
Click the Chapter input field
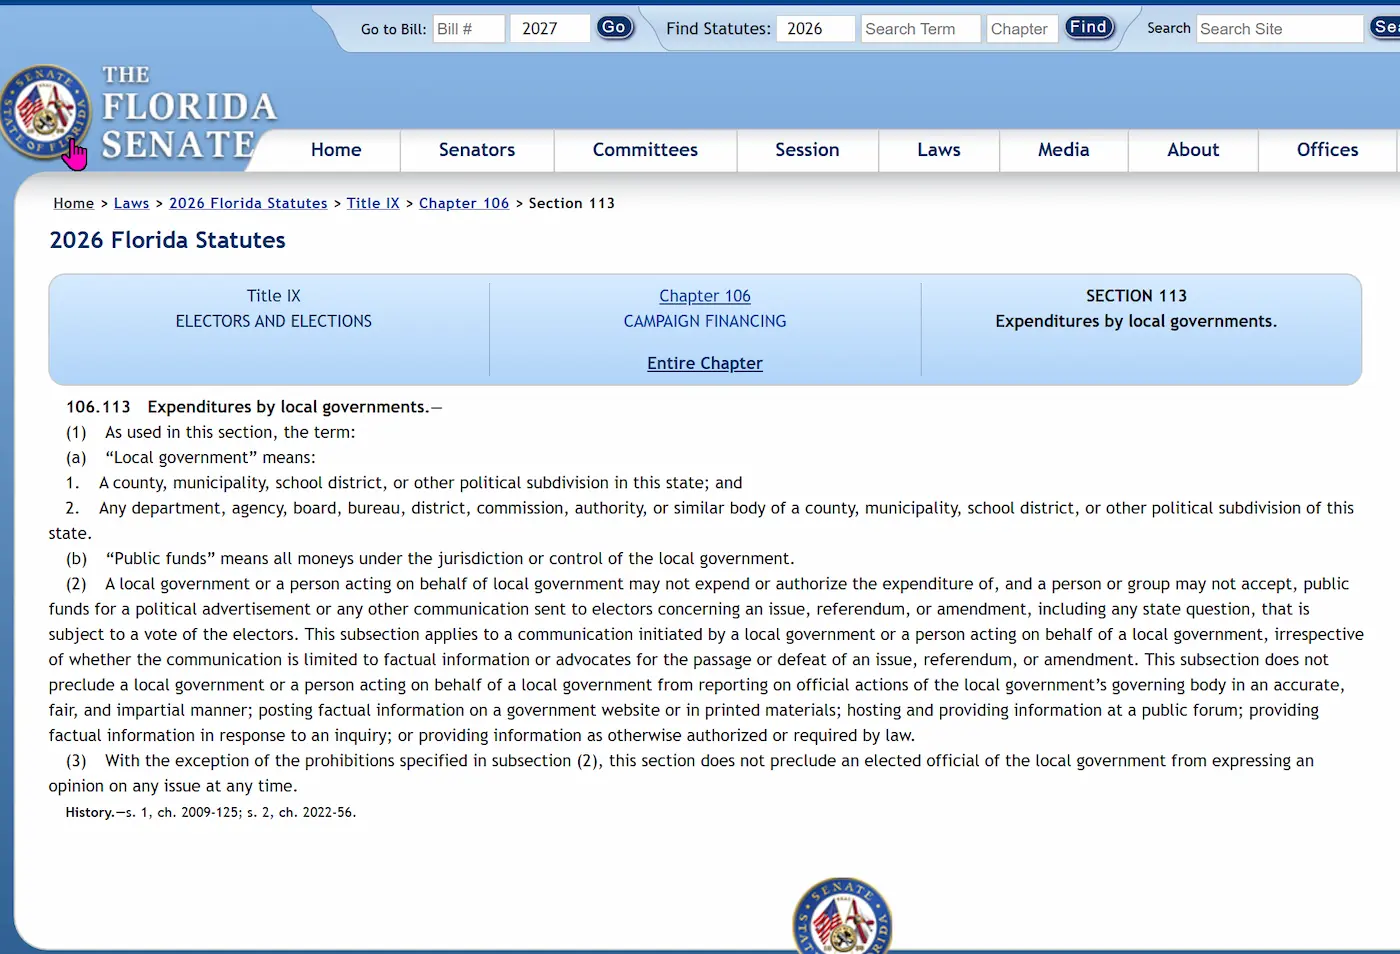(x=1022, y=29)
